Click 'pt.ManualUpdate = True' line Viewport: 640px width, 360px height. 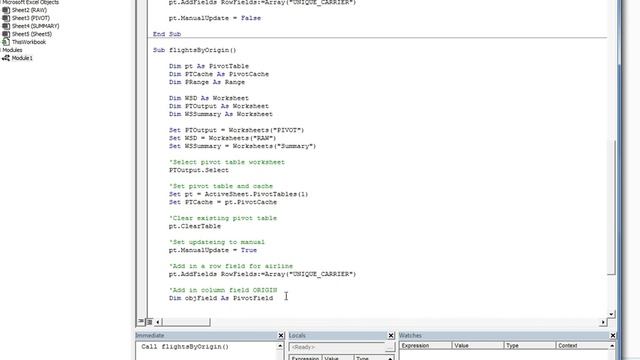pos(213,250)
